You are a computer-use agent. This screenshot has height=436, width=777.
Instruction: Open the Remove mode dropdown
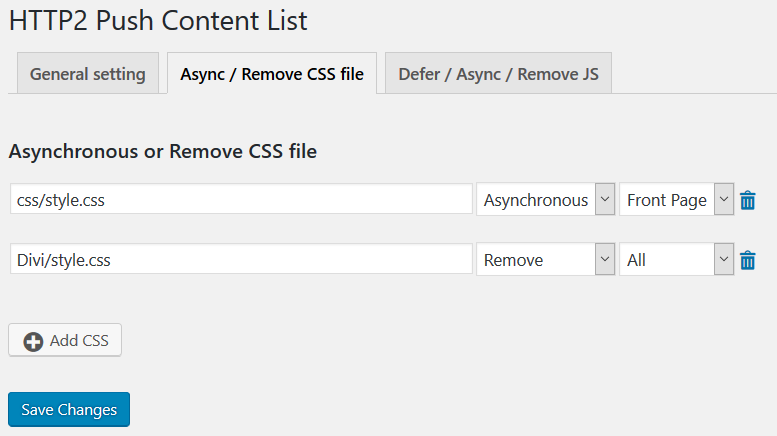click(x=536, y=260)
